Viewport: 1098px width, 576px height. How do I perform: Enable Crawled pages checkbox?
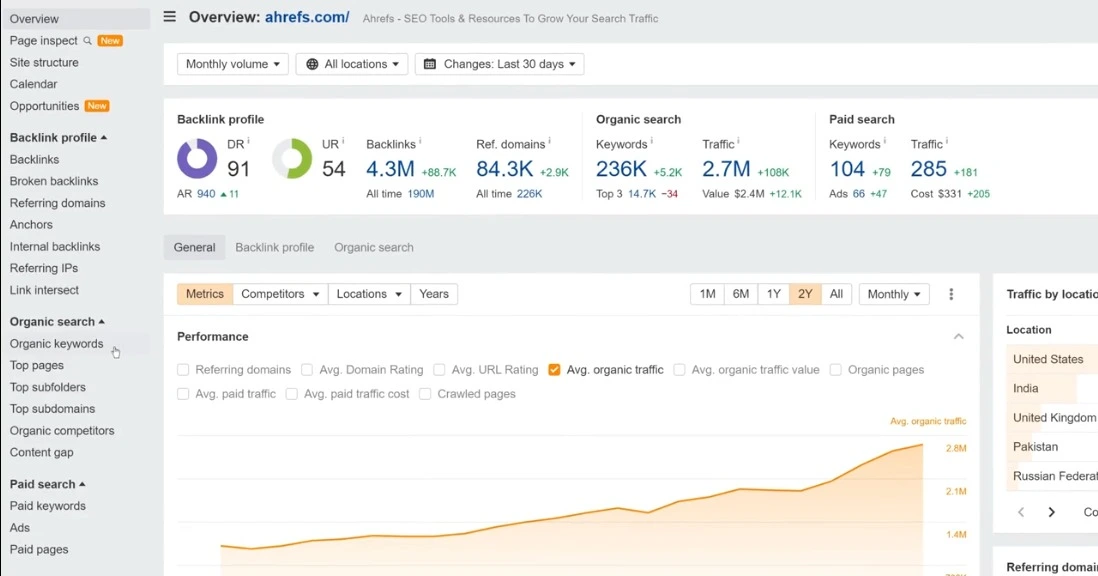[425, 394]
